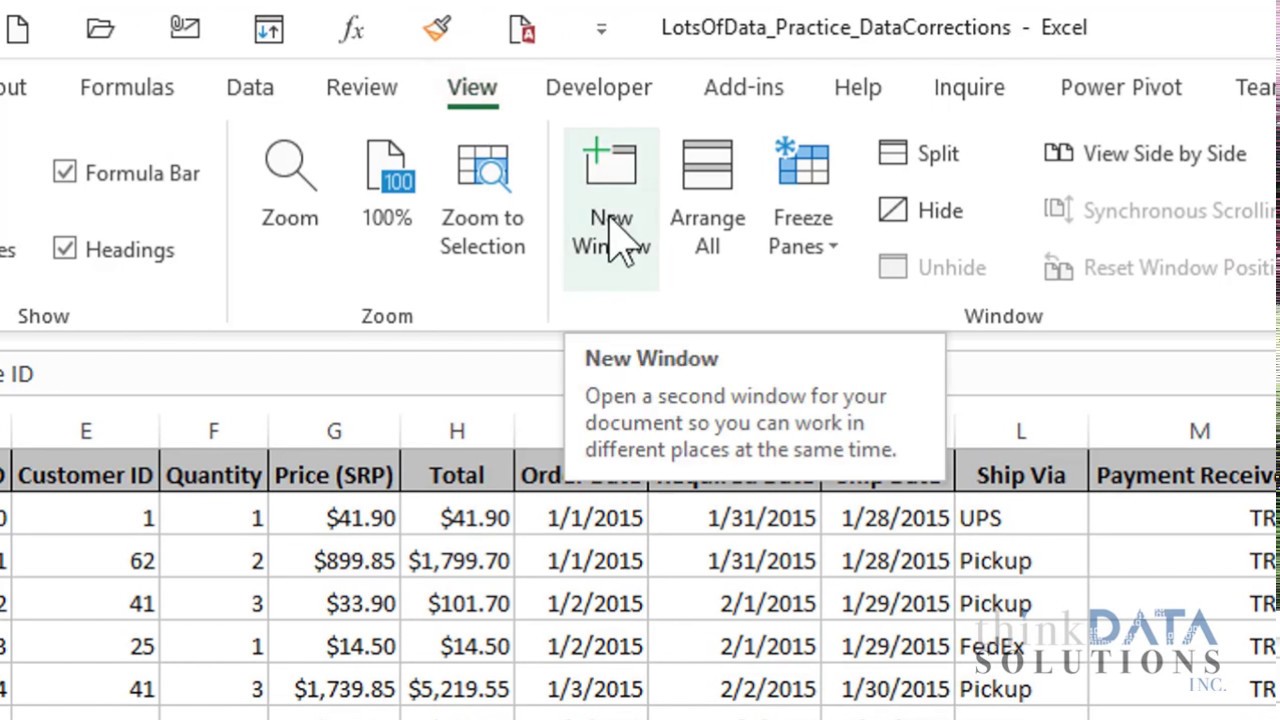Switch to the Inquire tab

coord(969,87)
